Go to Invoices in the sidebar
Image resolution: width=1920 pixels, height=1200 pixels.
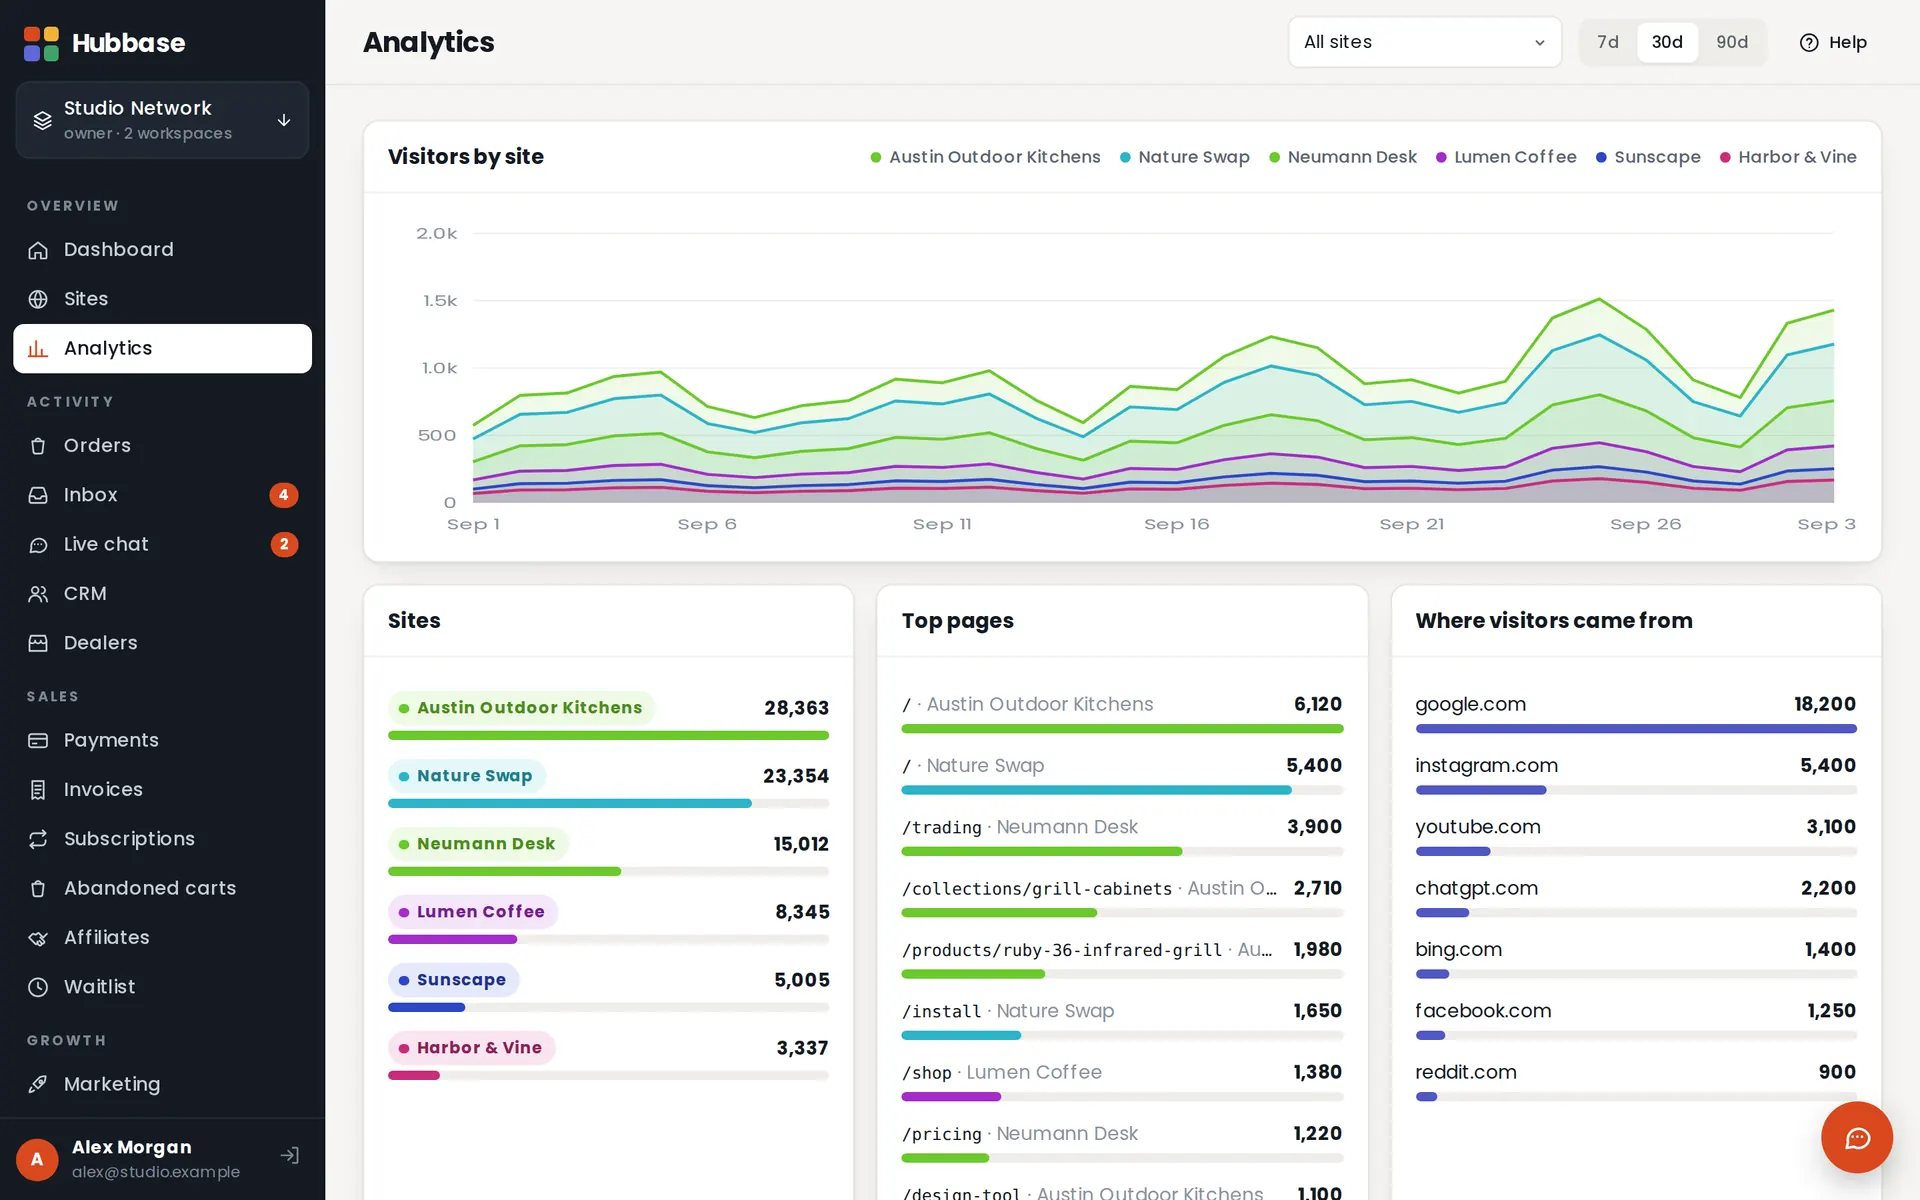click(162, 790)
